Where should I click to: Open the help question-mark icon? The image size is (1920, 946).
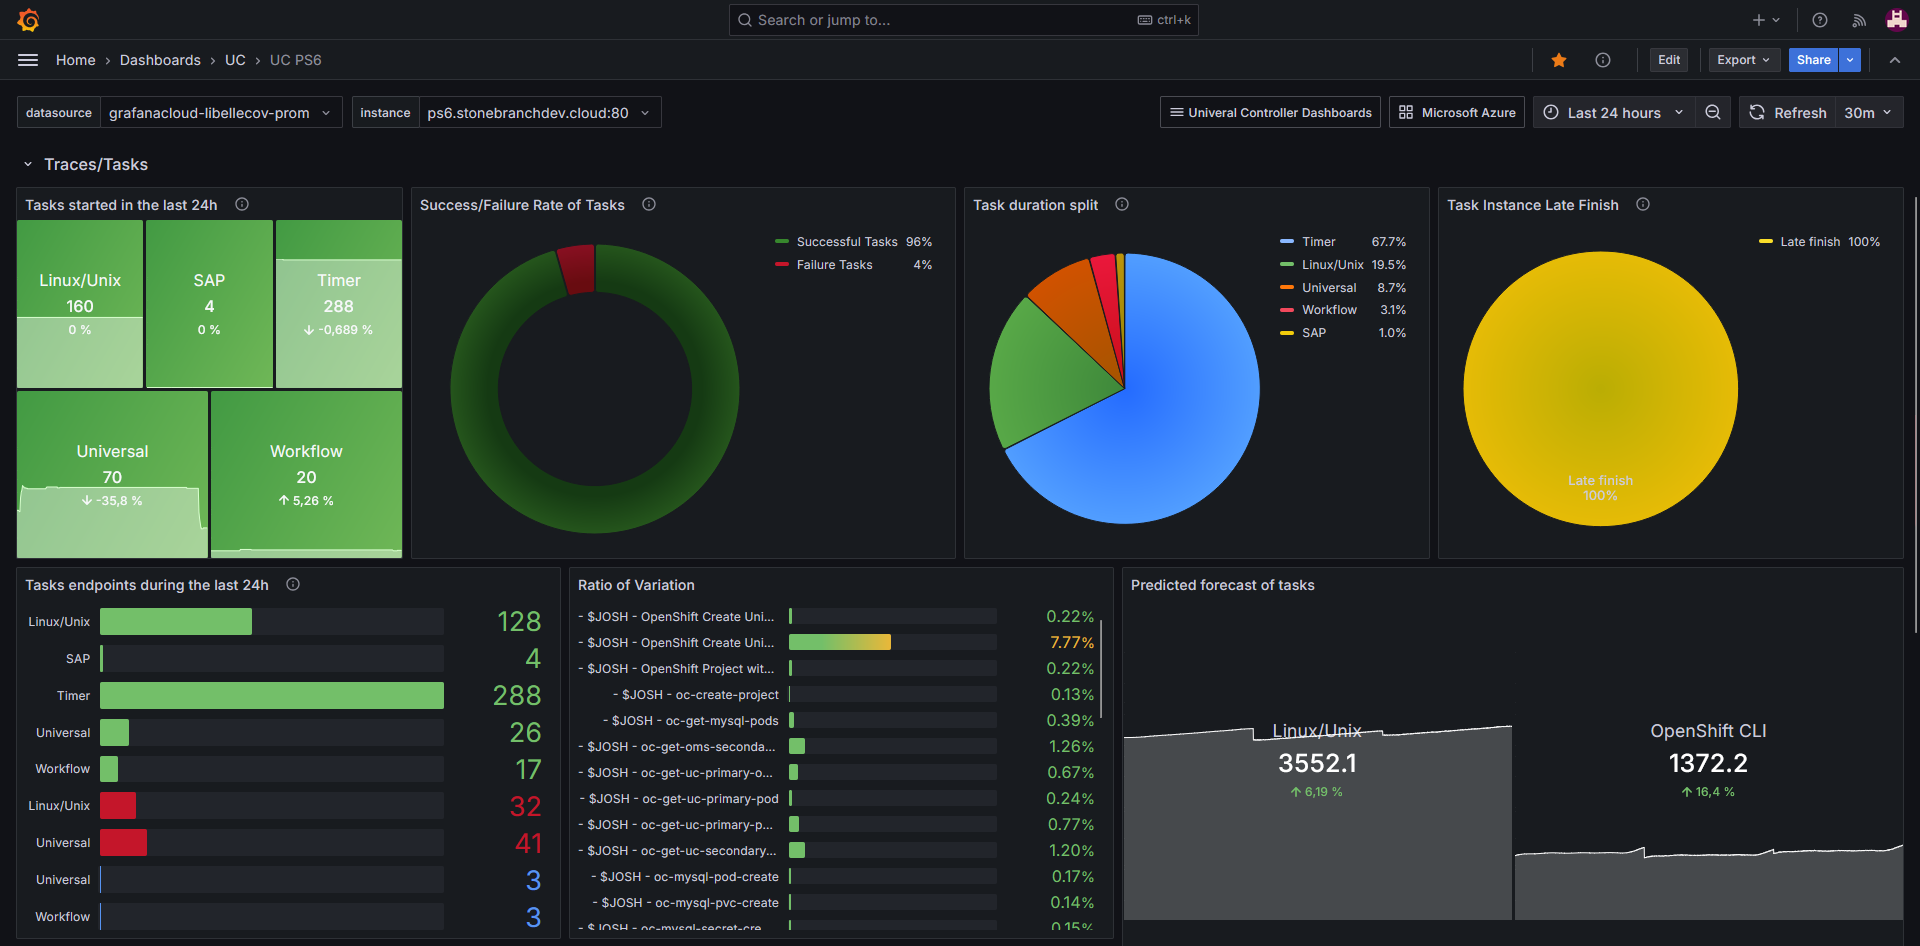tap(1820, 20)
